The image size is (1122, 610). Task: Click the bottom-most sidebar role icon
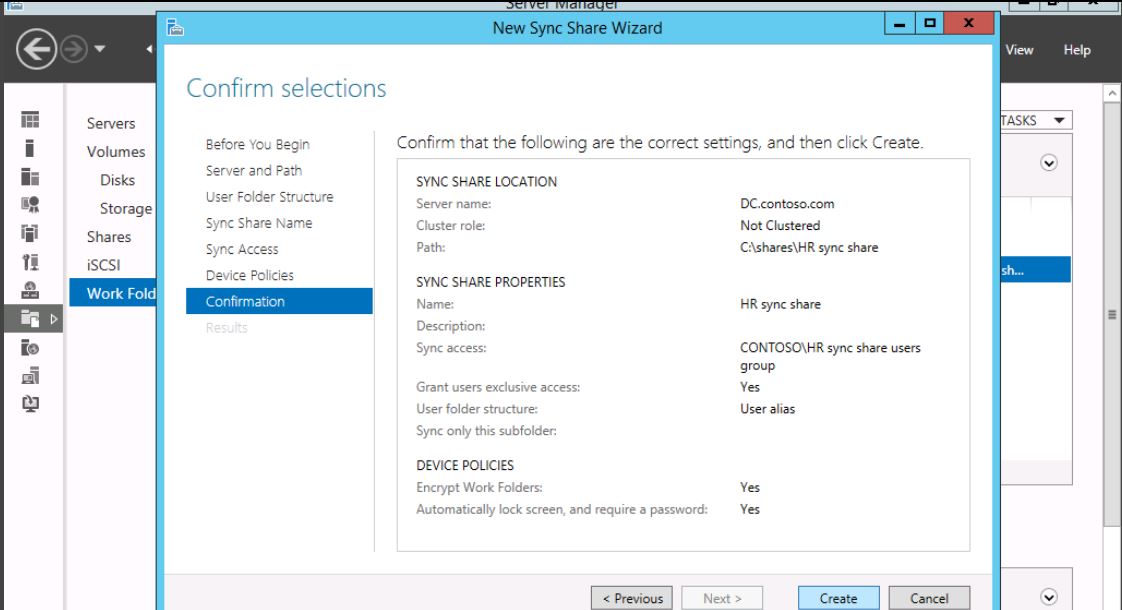click(x=30, y=404)
